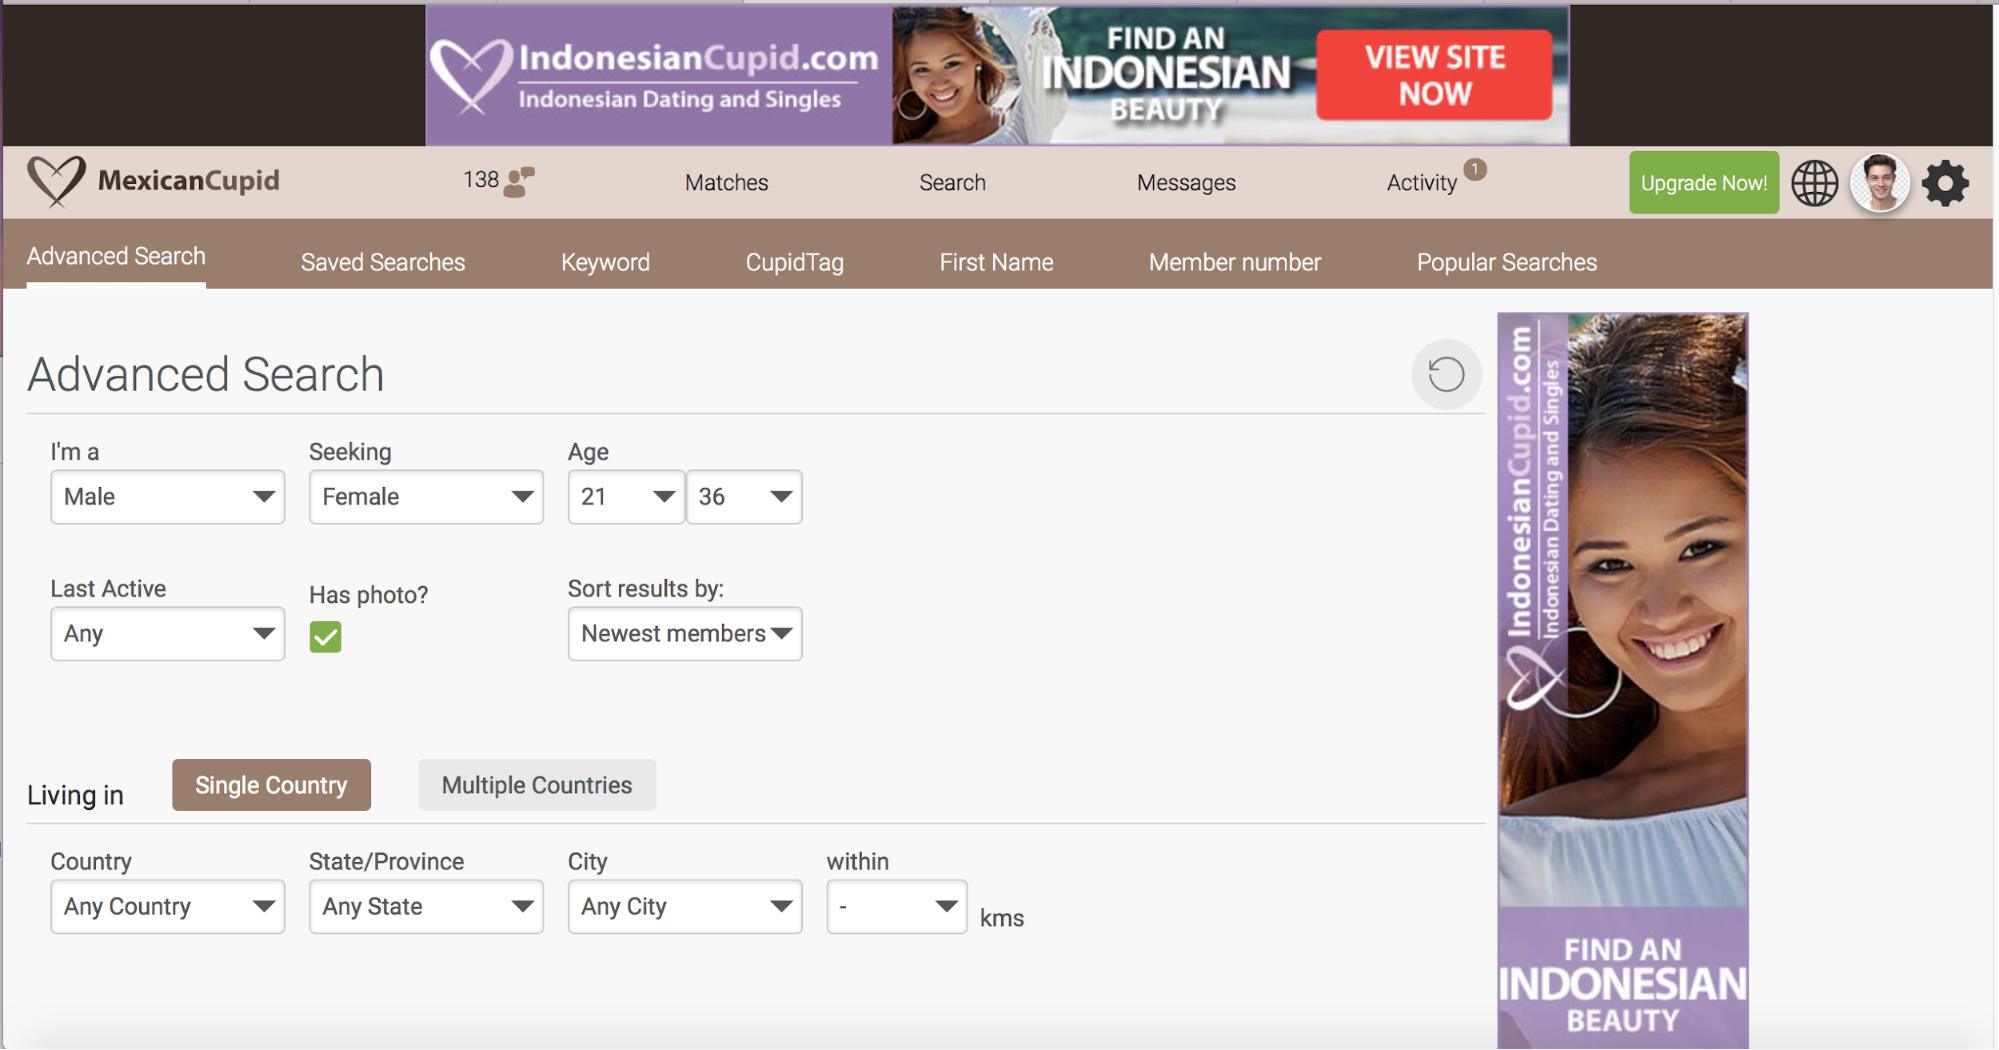Choose a country from Country dropdown
The height and width of the screenshot is (1050, 1999).
(x=168, y=907)
